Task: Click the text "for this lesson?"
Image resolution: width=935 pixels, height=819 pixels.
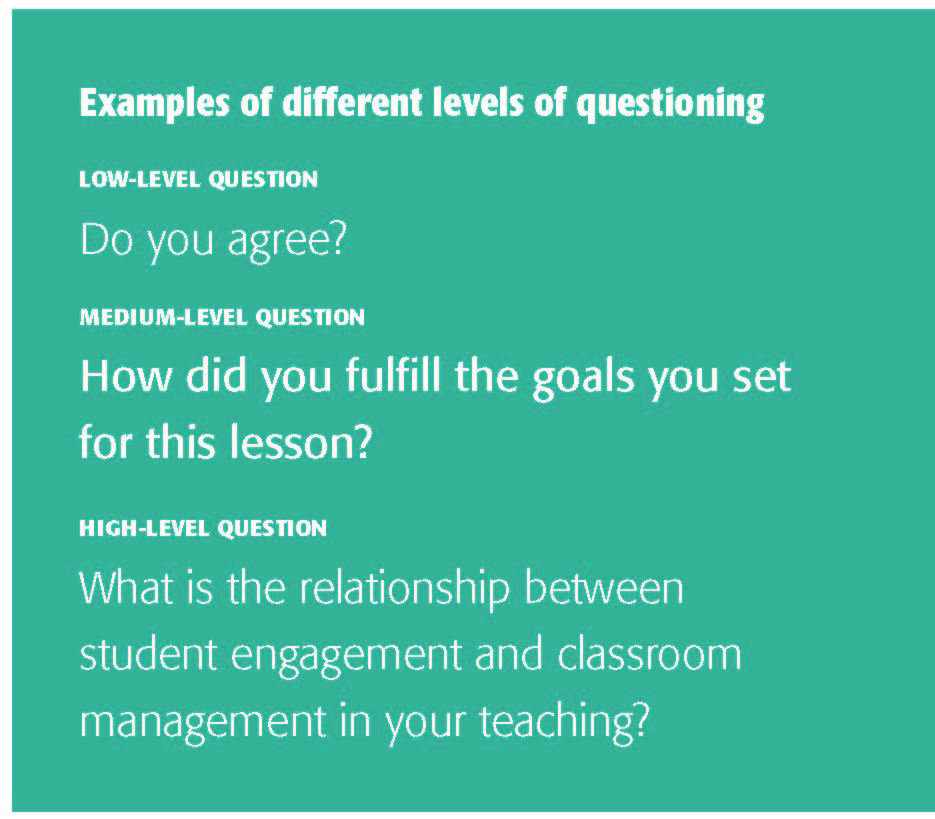Action: point(225,440)
